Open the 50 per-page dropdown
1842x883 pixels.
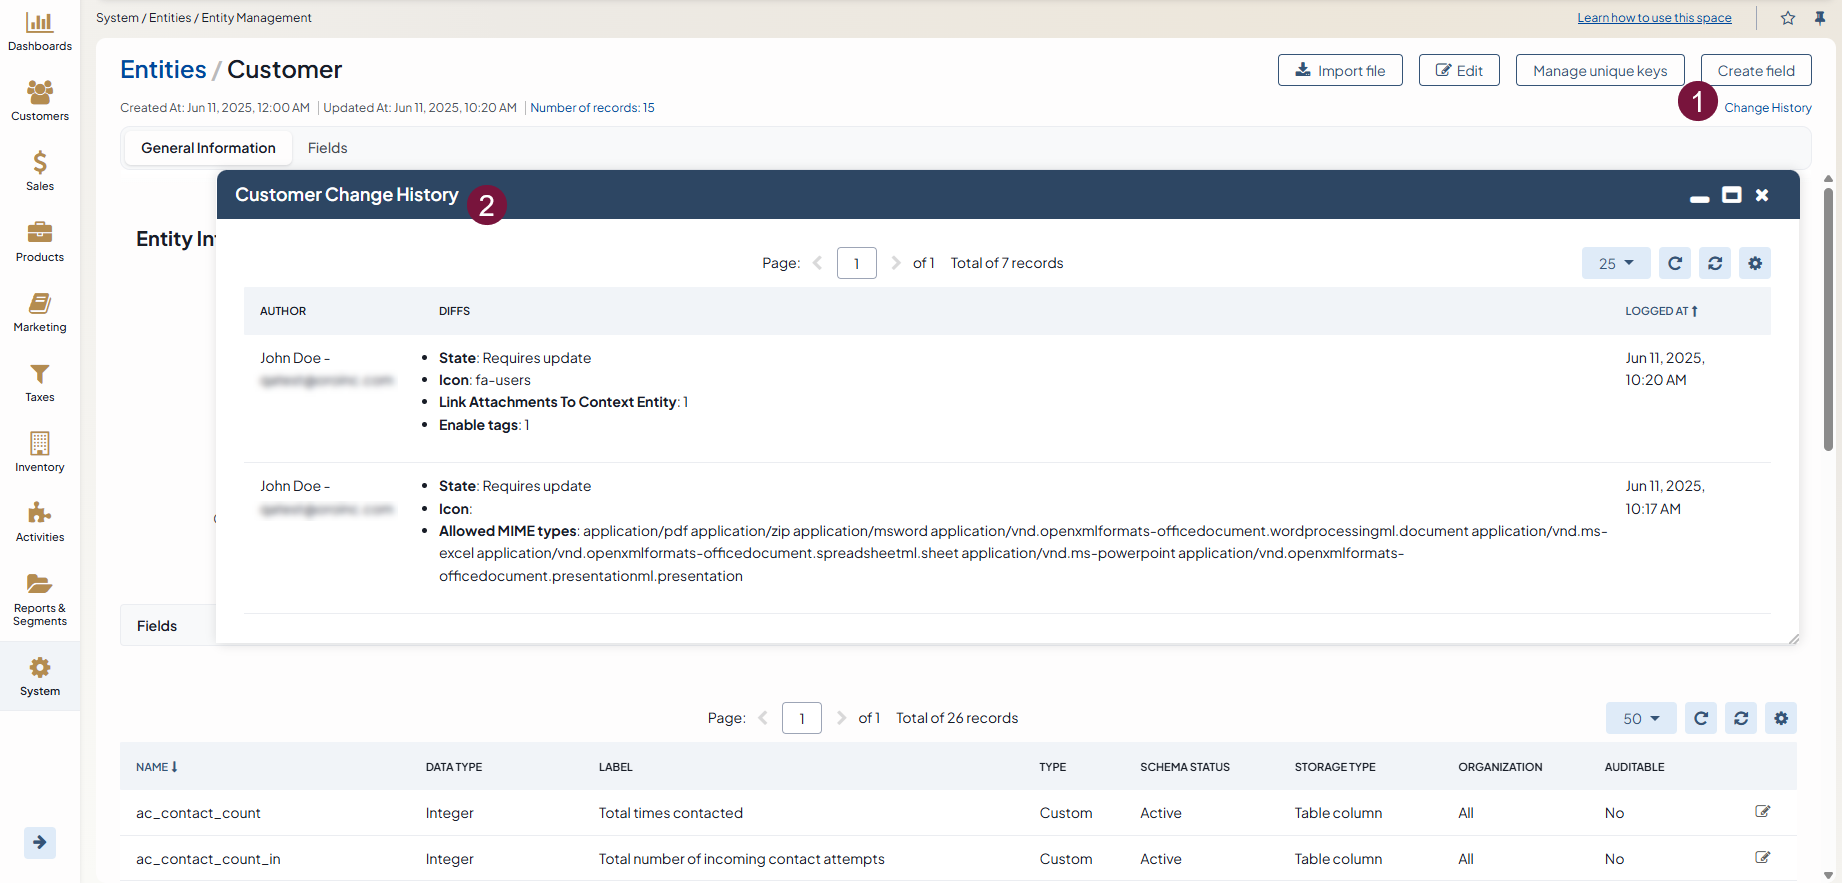[1641, 718]
